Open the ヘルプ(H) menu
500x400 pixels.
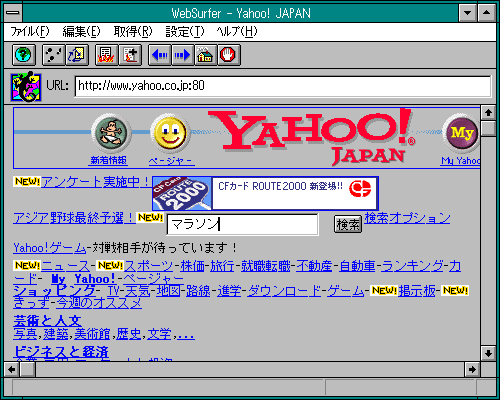coord(237,32)
